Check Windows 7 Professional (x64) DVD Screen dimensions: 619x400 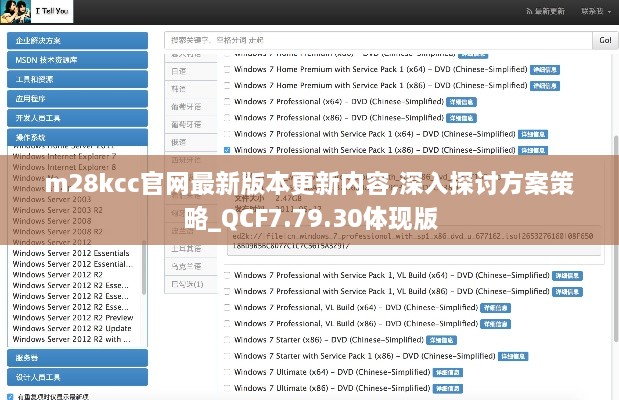pos(227,102)
